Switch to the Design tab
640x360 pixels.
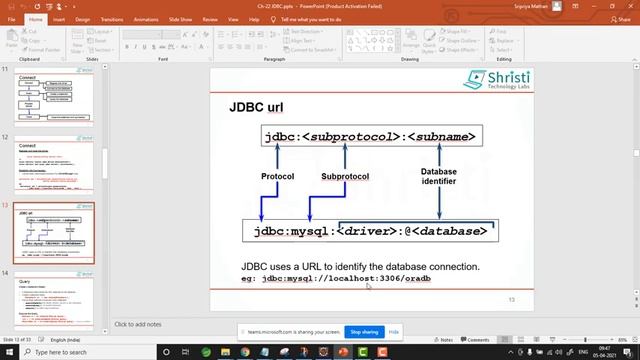pos(82,20)
